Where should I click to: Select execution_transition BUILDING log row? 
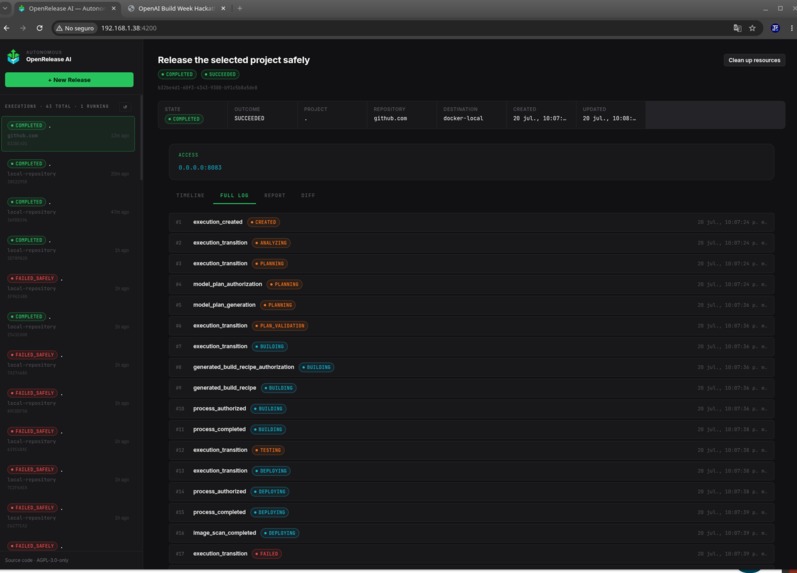coord(471,346)
